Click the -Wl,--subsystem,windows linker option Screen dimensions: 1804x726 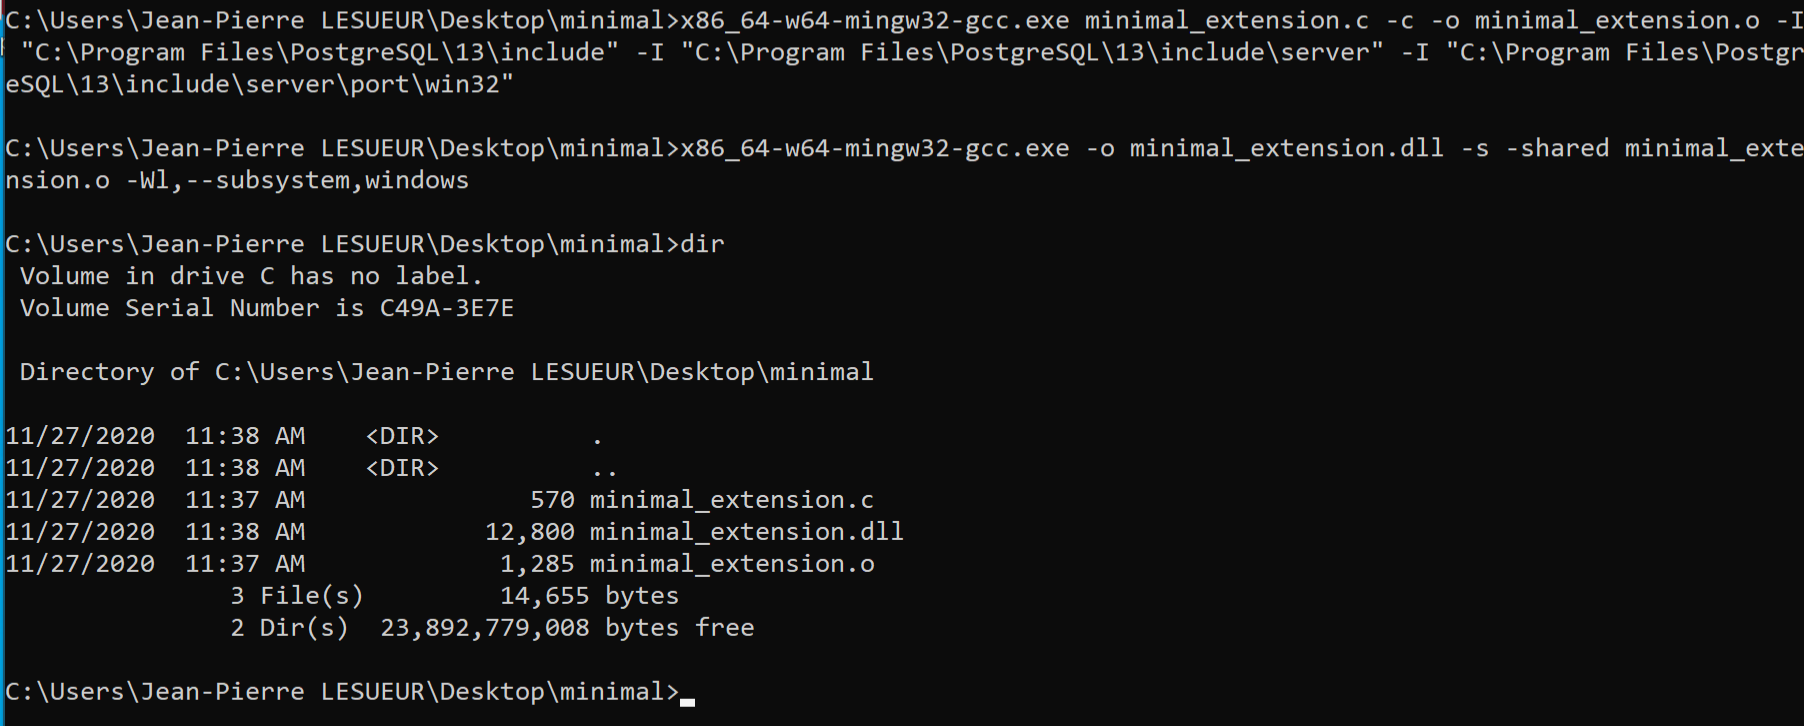(x=297, y=180)
